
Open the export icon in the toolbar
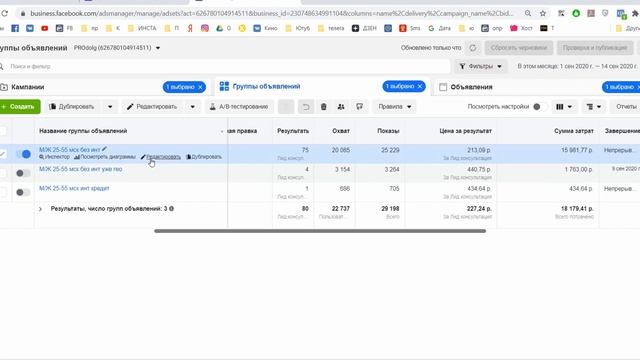359,107
